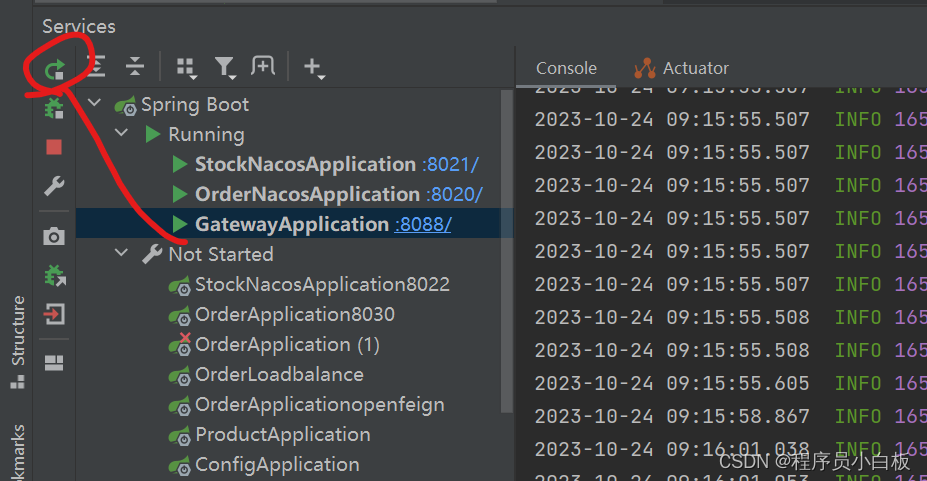This screenshot has width=927, height=481.
Task: Click the exit arrow icon in sidebar
Action: (54, 314)
